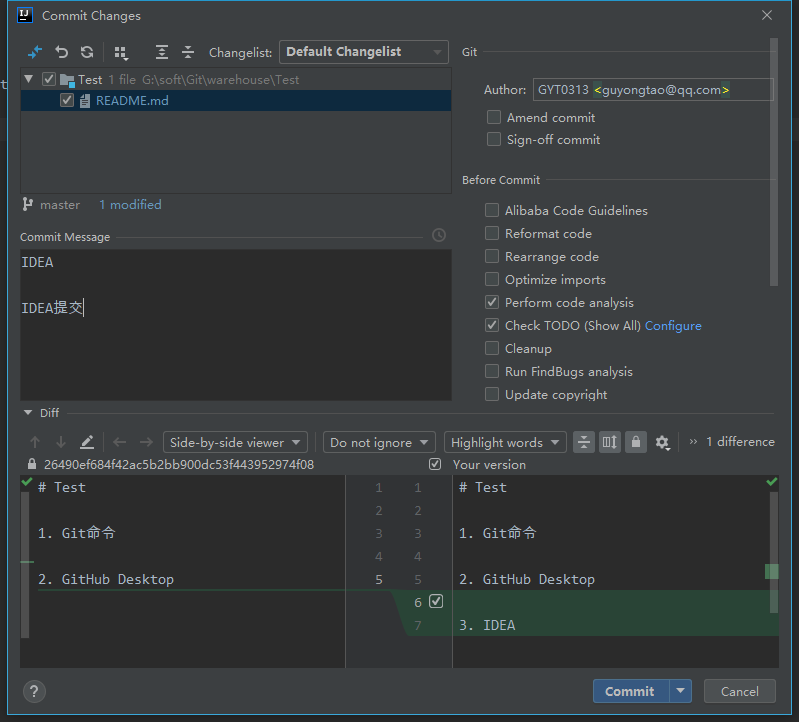Open the help question mark button
This screenshot has height=722, width=799.
click(x=34, y=691)
